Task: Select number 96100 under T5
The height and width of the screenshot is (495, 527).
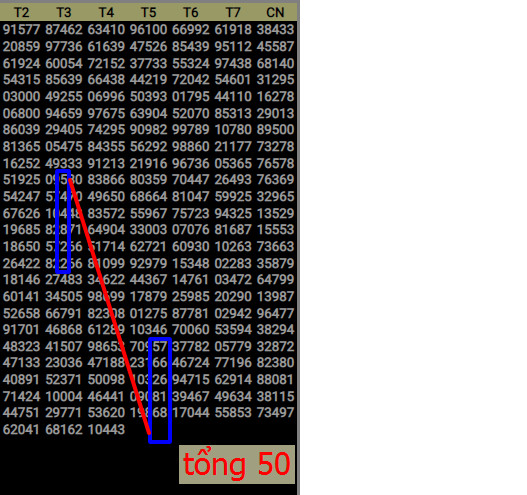Action: [149, 30]
